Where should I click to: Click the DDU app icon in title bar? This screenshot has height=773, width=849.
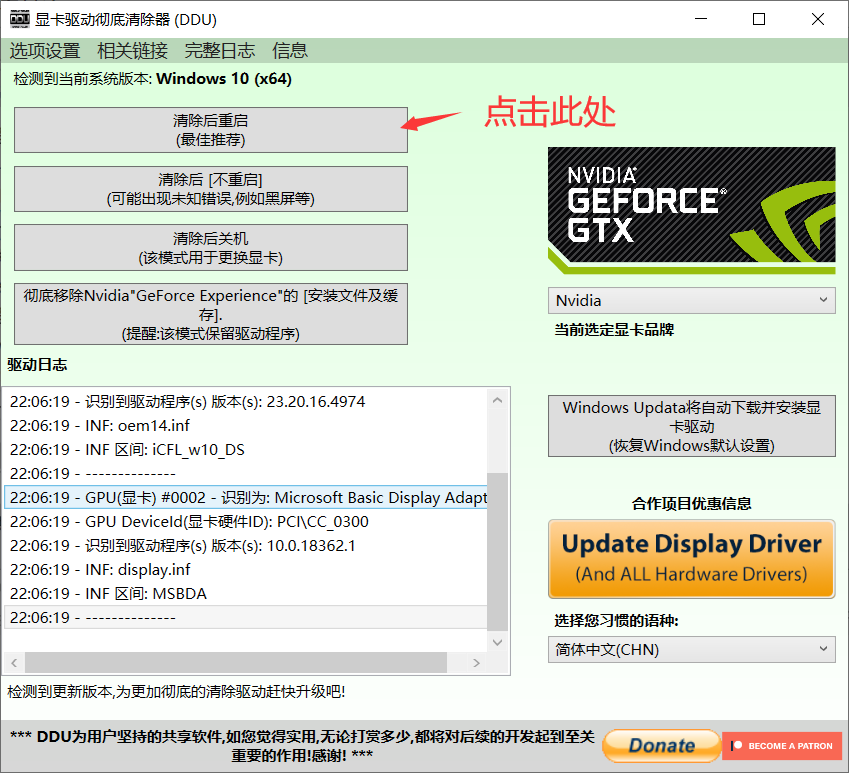(19, 19)
